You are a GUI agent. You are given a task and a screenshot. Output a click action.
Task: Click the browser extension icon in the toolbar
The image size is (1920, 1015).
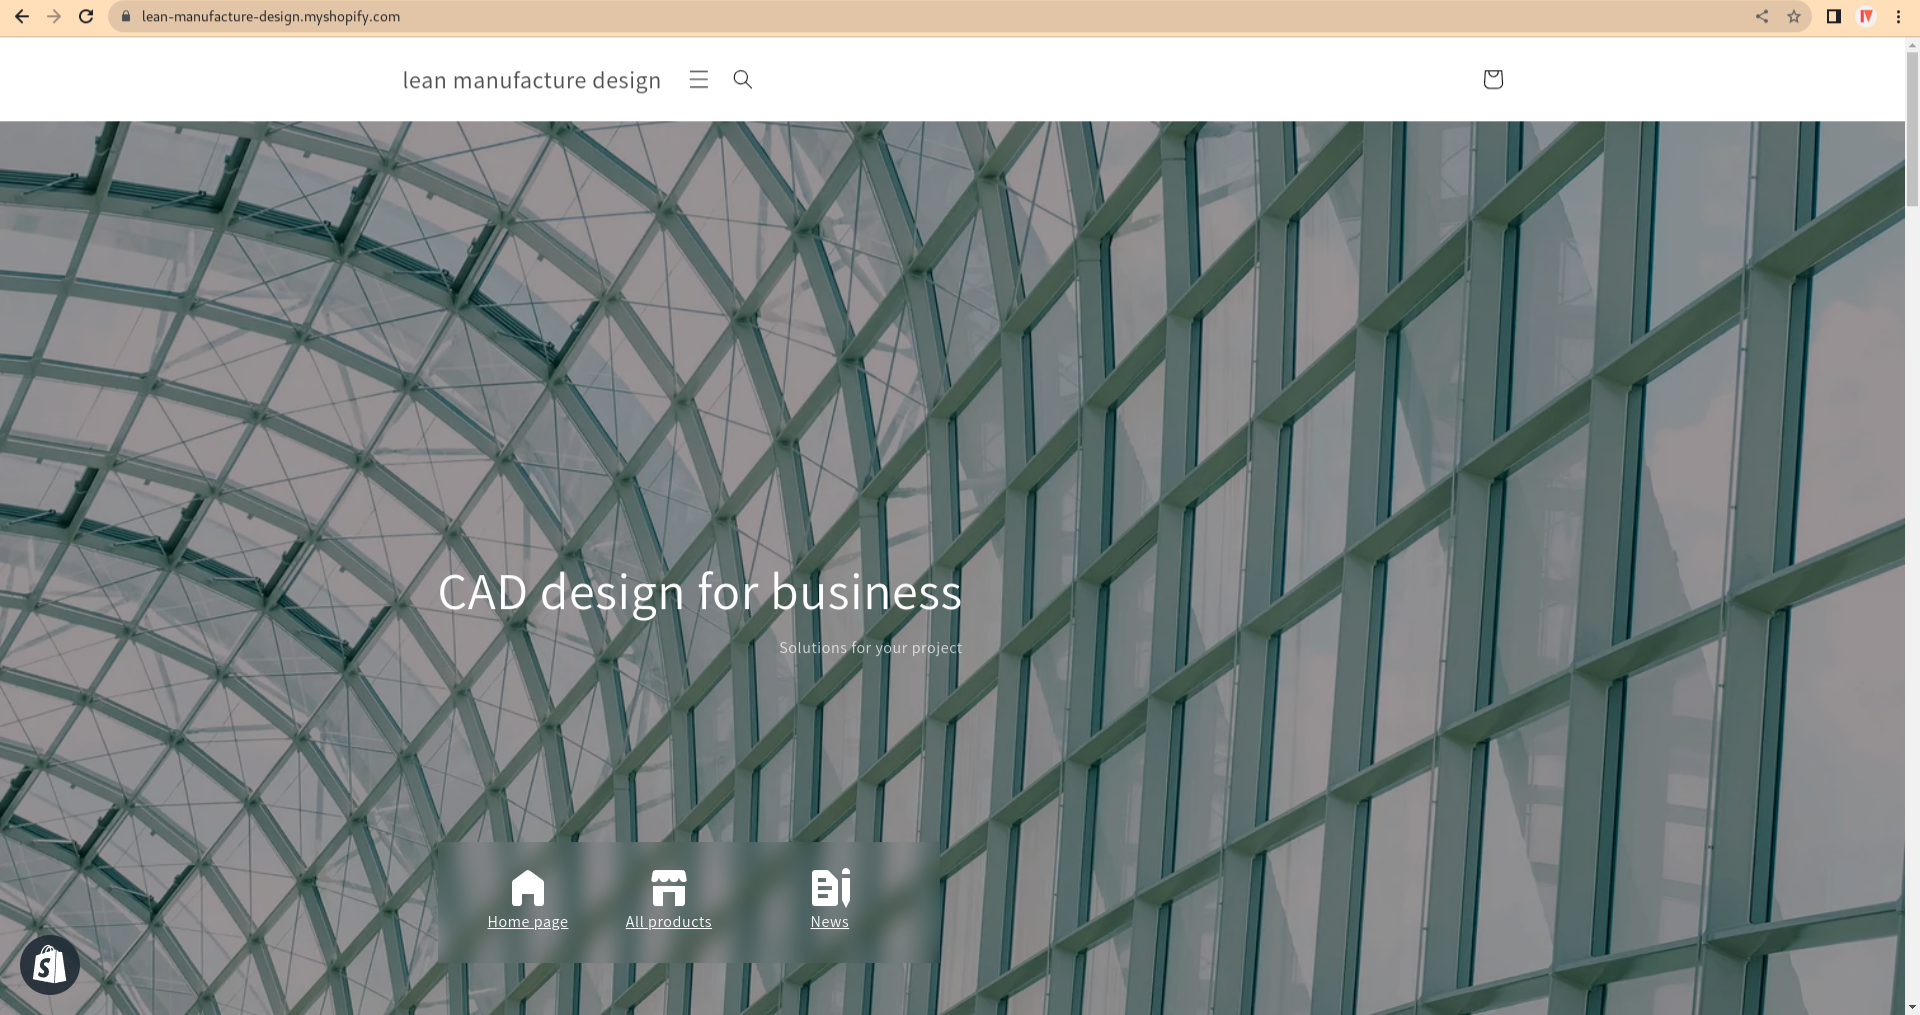pos(1866,16)
